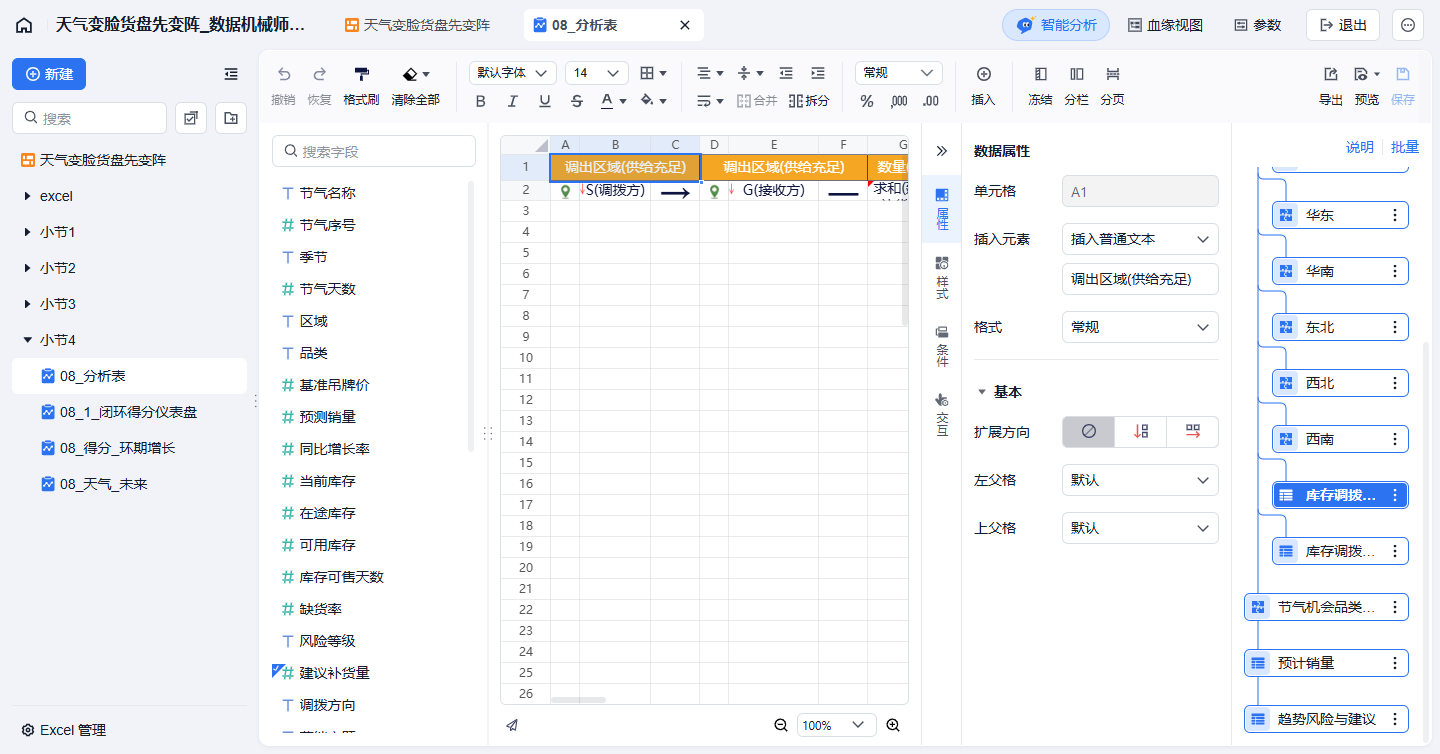Click the 新建 button
Image resolution: width=1440 pixels, height=754 pixels.
pos(49,74)
